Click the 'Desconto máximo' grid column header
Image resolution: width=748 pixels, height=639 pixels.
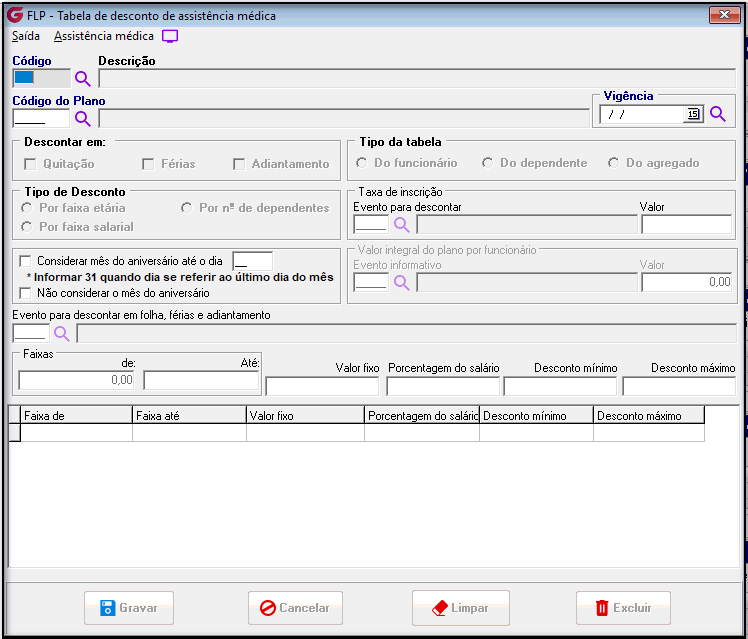coord(649,415)
